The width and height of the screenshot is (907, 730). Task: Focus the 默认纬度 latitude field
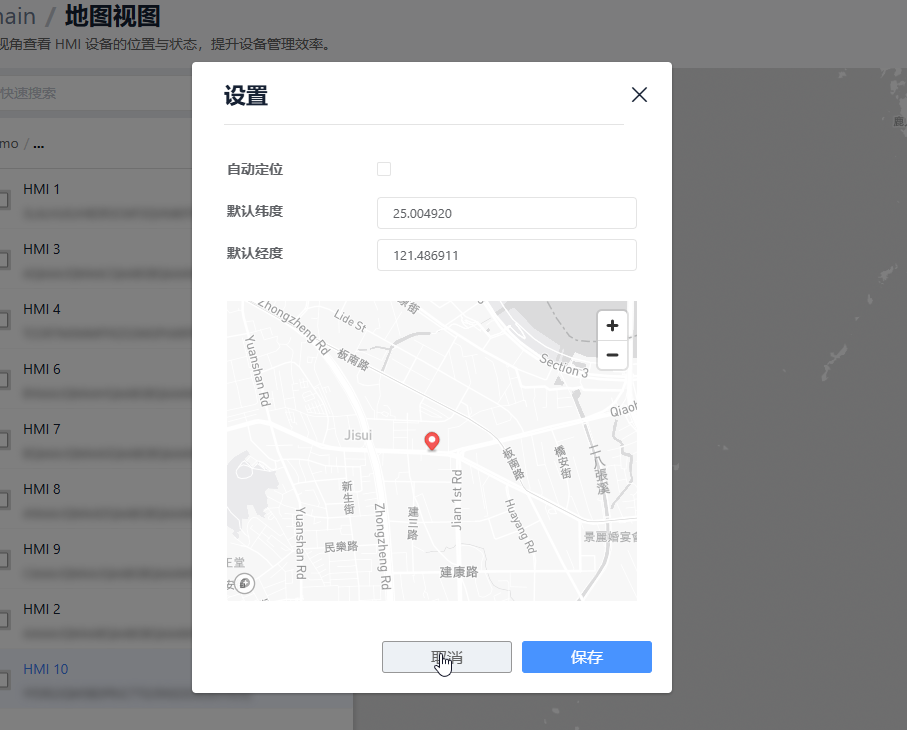click(x=506, y=214)
